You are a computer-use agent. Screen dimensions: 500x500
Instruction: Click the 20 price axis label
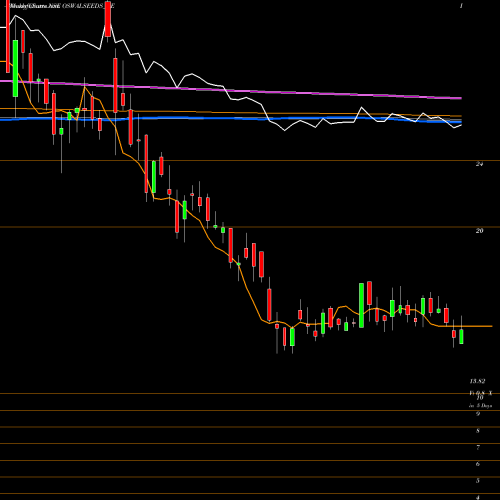(479, 231)
